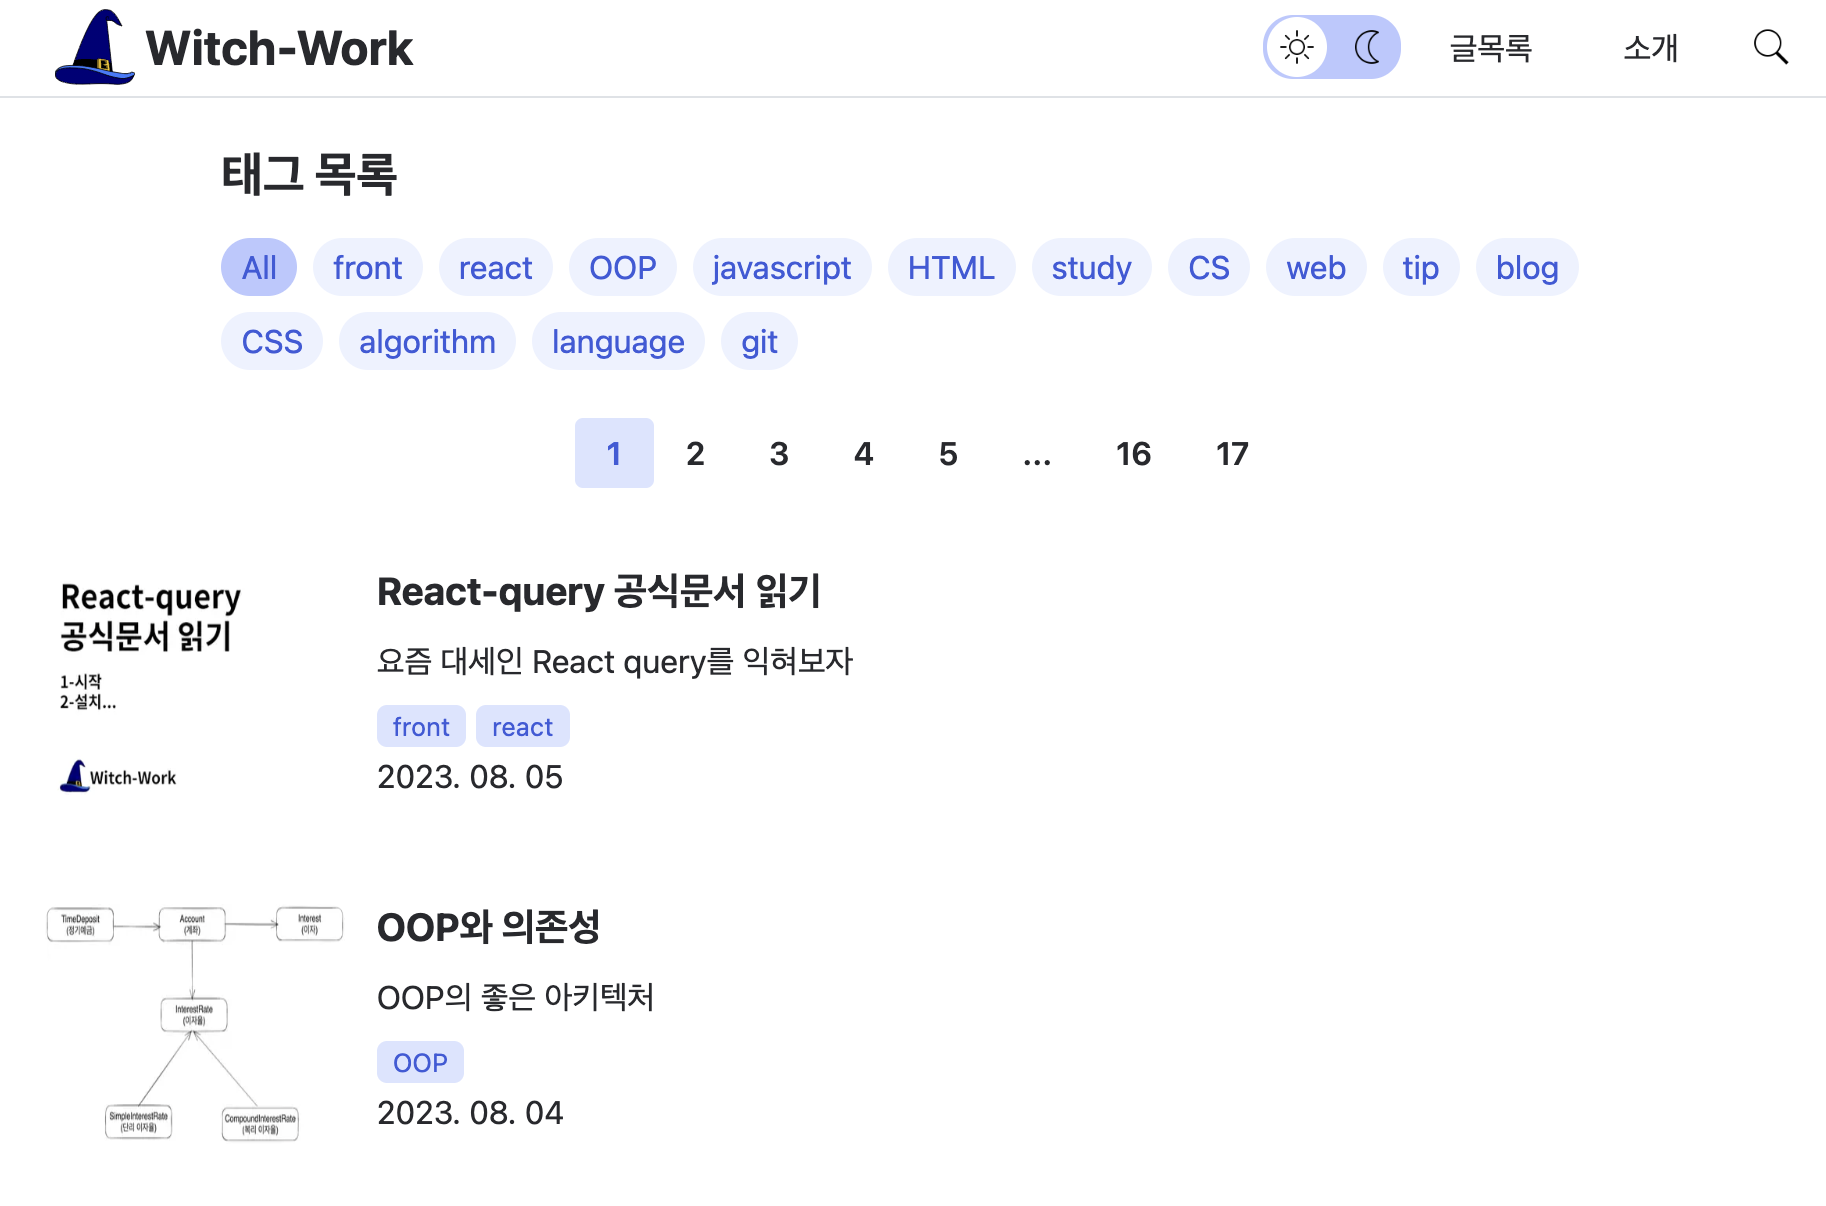Open the React-query 공식문서 읽기 post
1826x1206 pixels.
[598, 591]
